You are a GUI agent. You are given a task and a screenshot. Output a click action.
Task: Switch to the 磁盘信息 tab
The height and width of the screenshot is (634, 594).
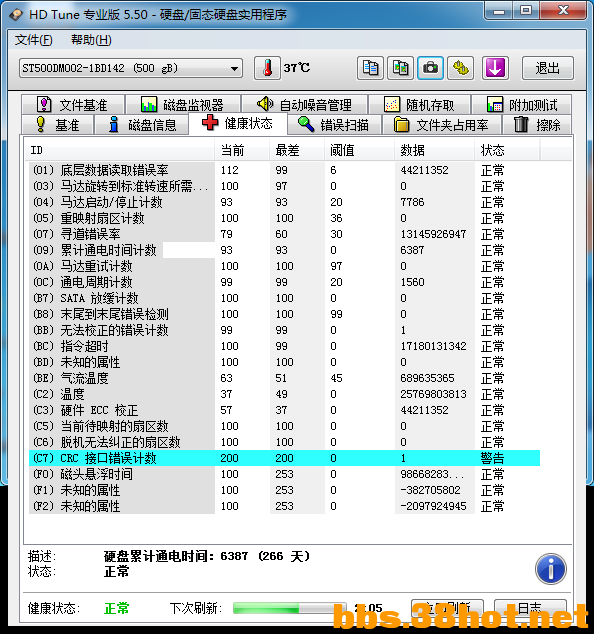click(142, 125)
